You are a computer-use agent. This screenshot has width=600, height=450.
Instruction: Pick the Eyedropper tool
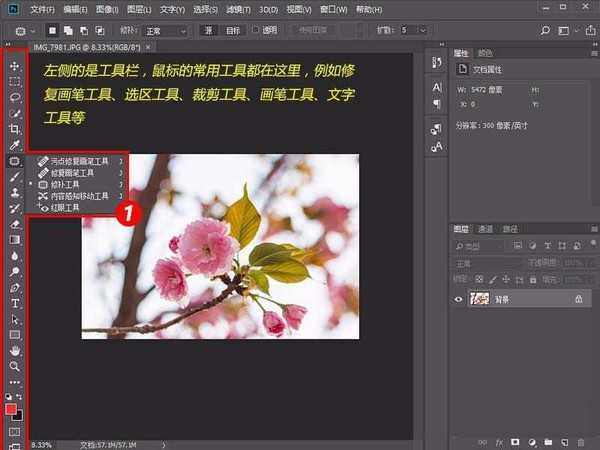(14, 145)
